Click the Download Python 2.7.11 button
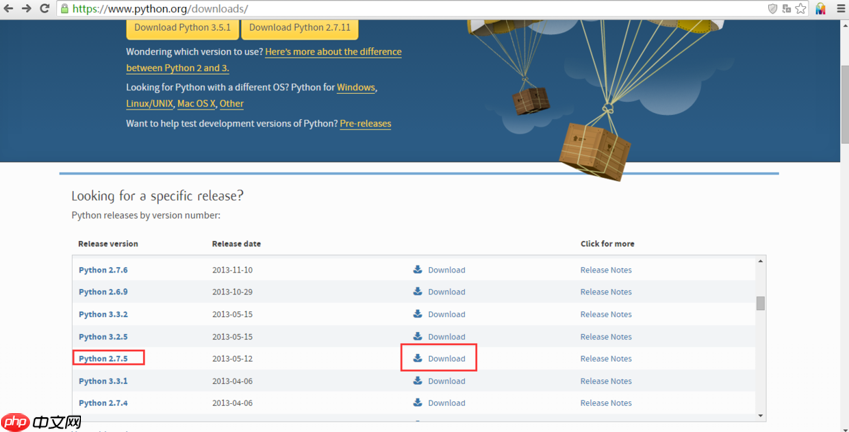Screen dimensions: 849x432 pos(299,28)
